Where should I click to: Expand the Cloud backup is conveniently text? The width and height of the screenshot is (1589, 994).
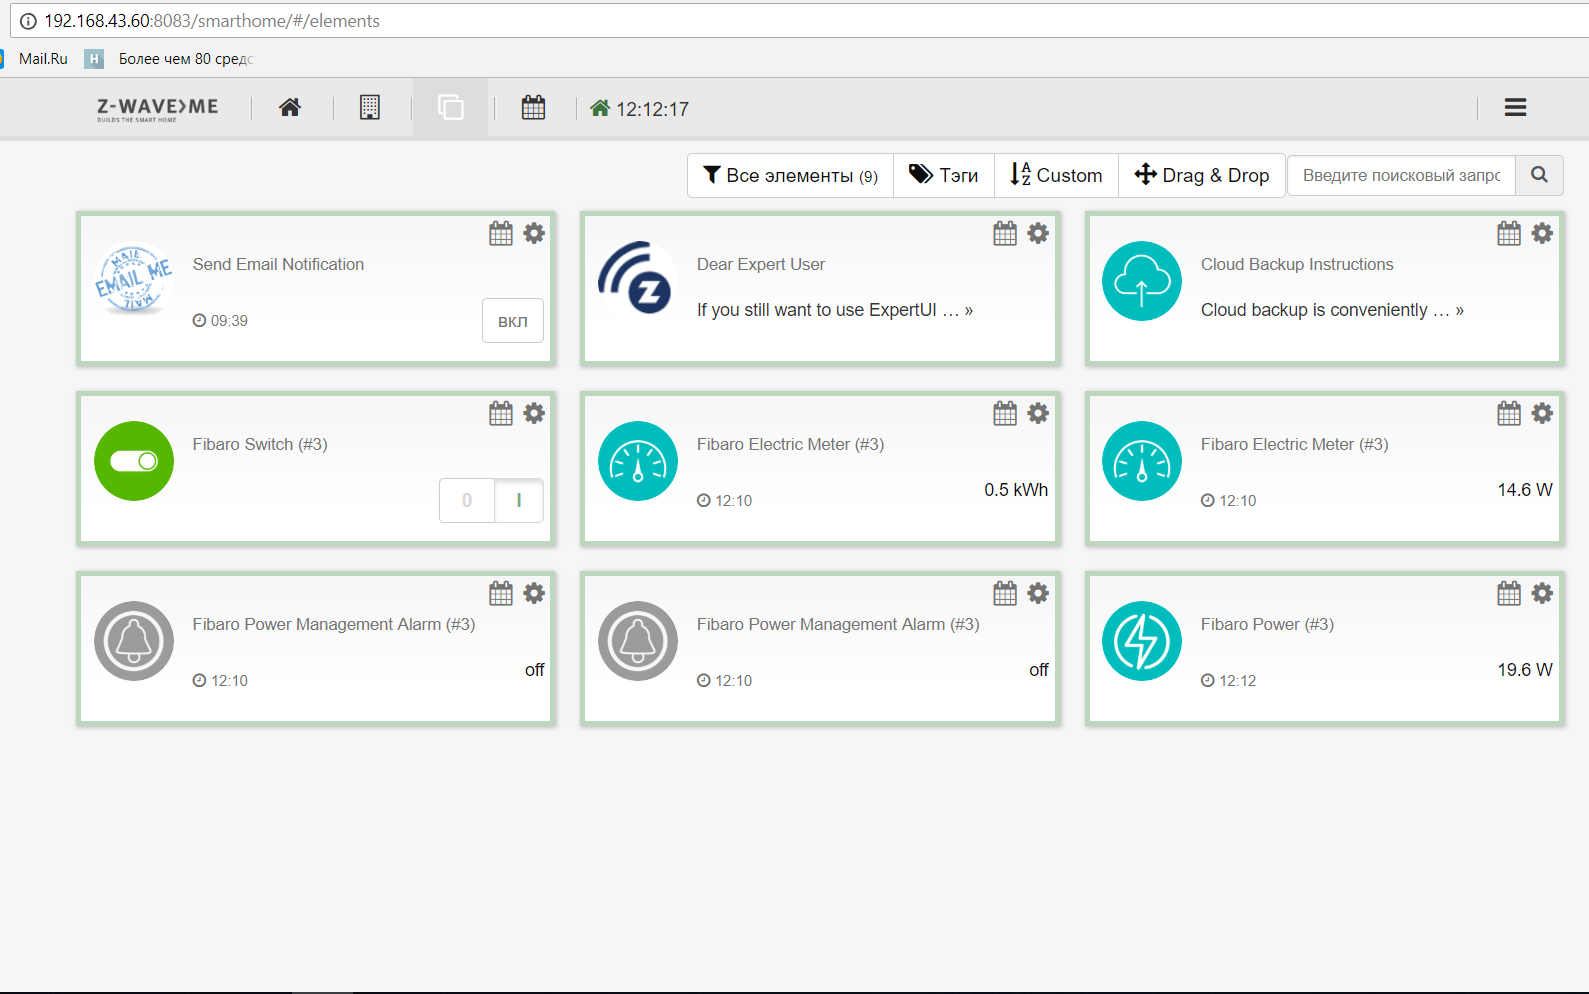click(1332, 310)
